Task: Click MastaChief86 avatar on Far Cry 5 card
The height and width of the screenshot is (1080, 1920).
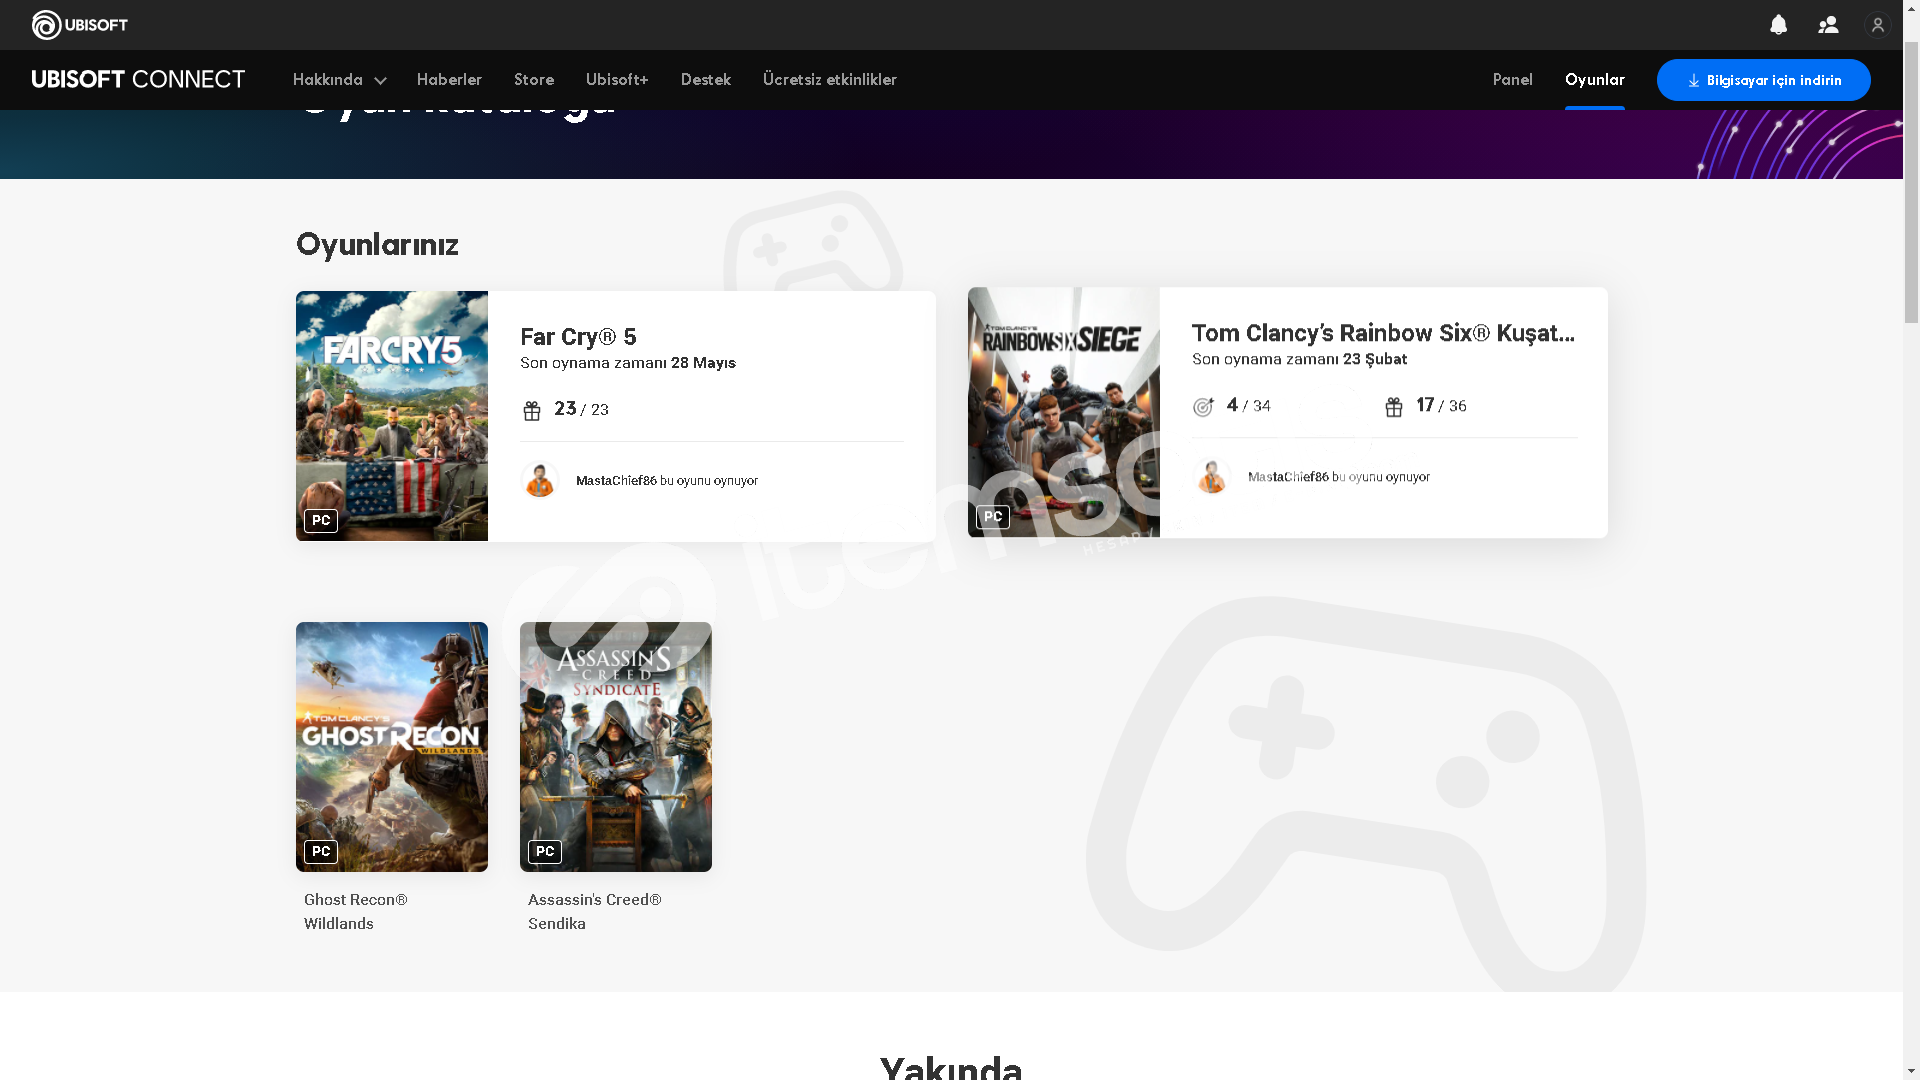Action: 540,480
